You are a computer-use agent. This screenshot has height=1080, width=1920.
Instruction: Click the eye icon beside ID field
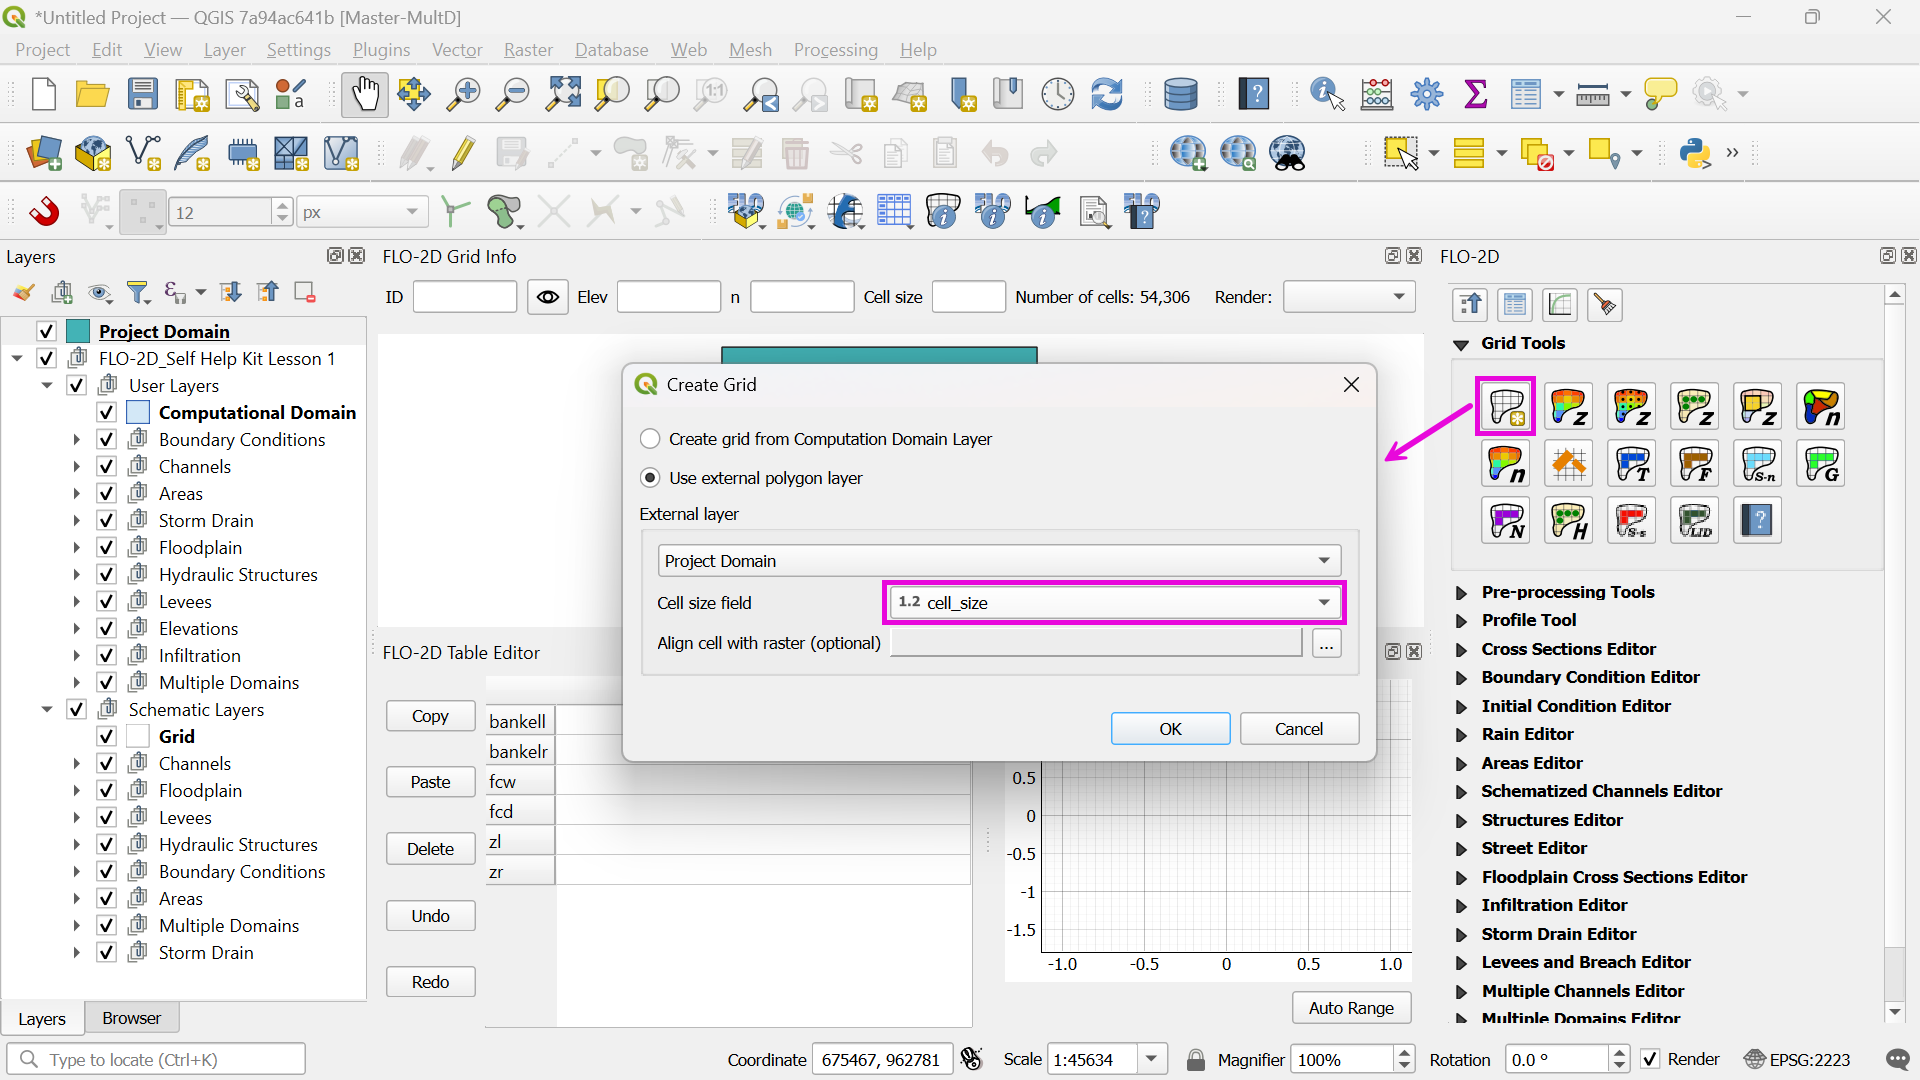pos(547,297)
